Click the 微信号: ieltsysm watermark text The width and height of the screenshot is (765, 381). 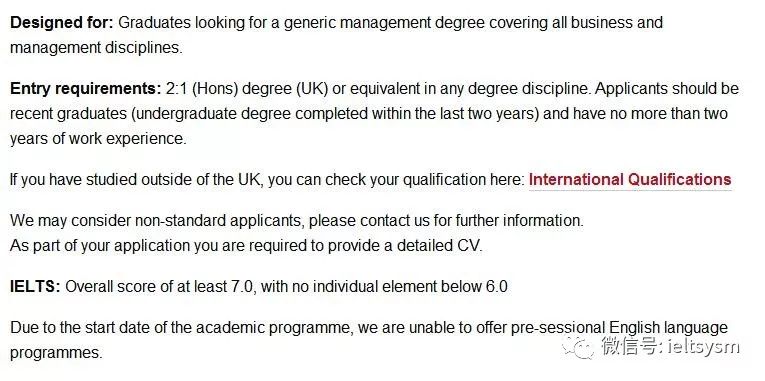pos(670,347)
